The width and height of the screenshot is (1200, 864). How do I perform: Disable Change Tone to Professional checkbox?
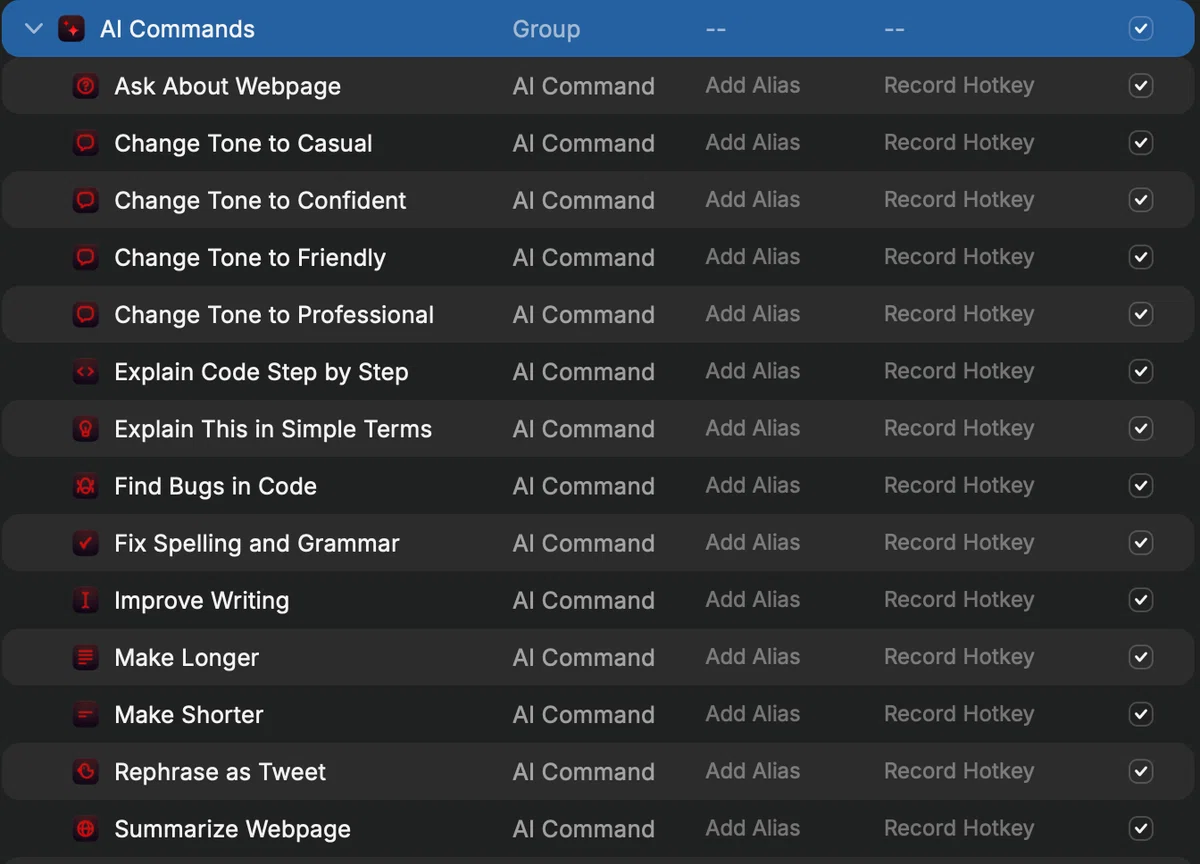1141,314
